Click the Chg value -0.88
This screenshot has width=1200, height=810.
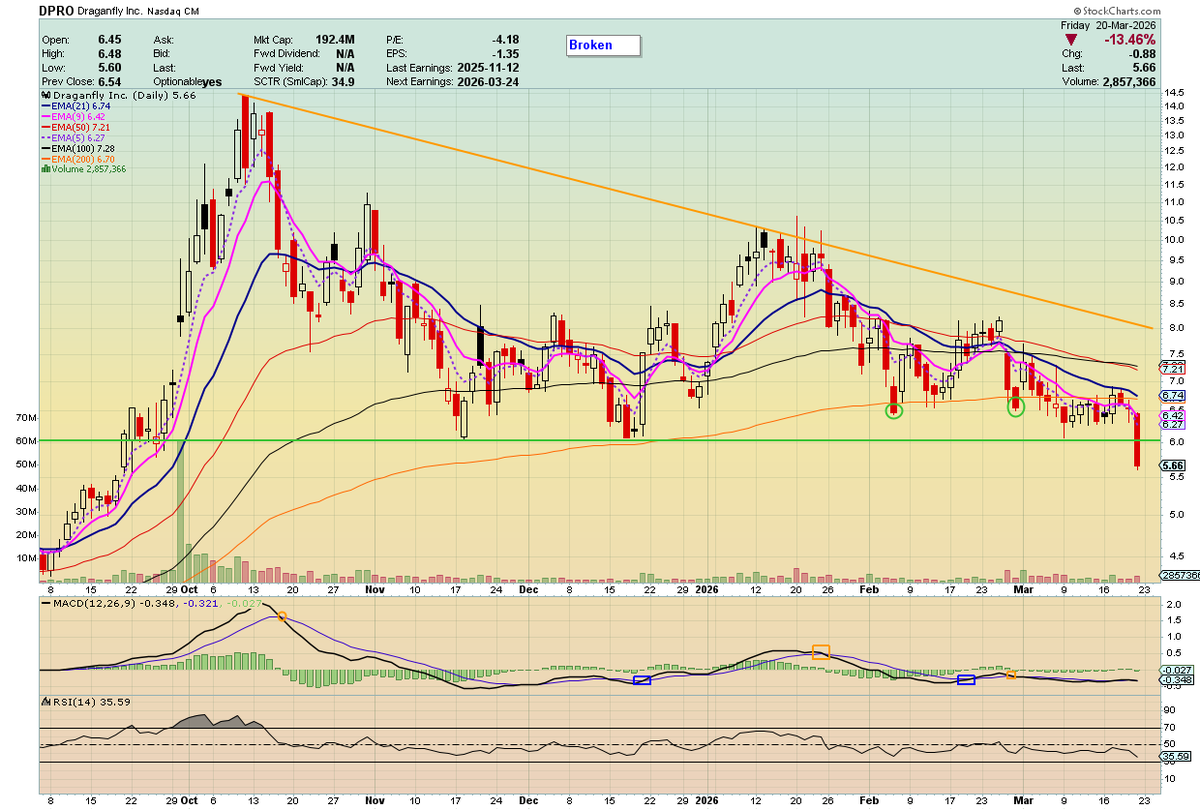[x=1141, y=55]
